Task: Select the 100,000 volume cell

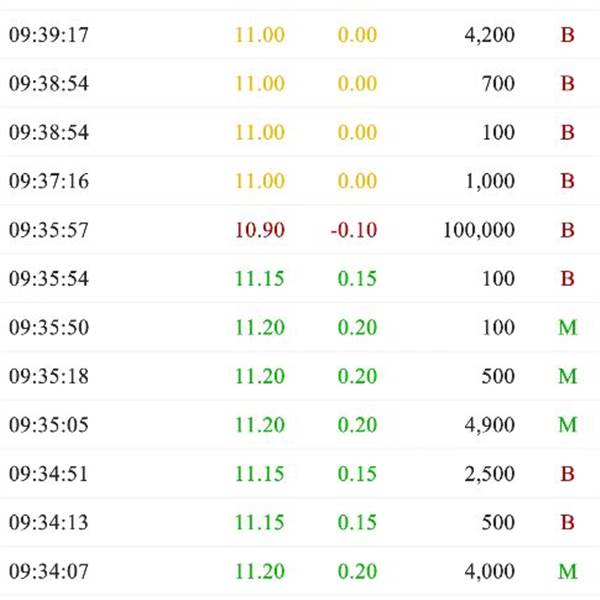Action: click(479, 230)
